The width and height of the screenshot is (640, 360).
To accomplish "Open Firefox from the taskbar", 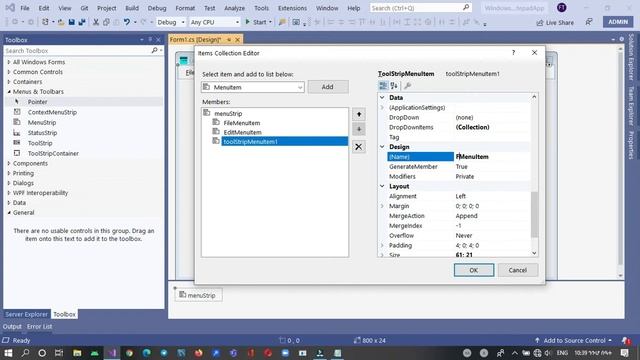I will [x=199, y=353].
